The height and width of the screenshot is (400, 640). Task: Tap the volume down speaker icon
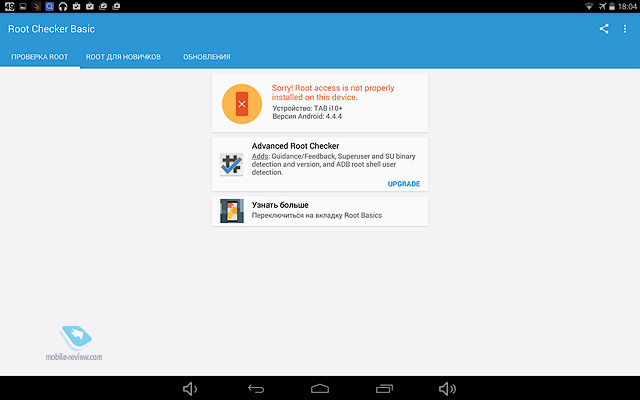191,388
